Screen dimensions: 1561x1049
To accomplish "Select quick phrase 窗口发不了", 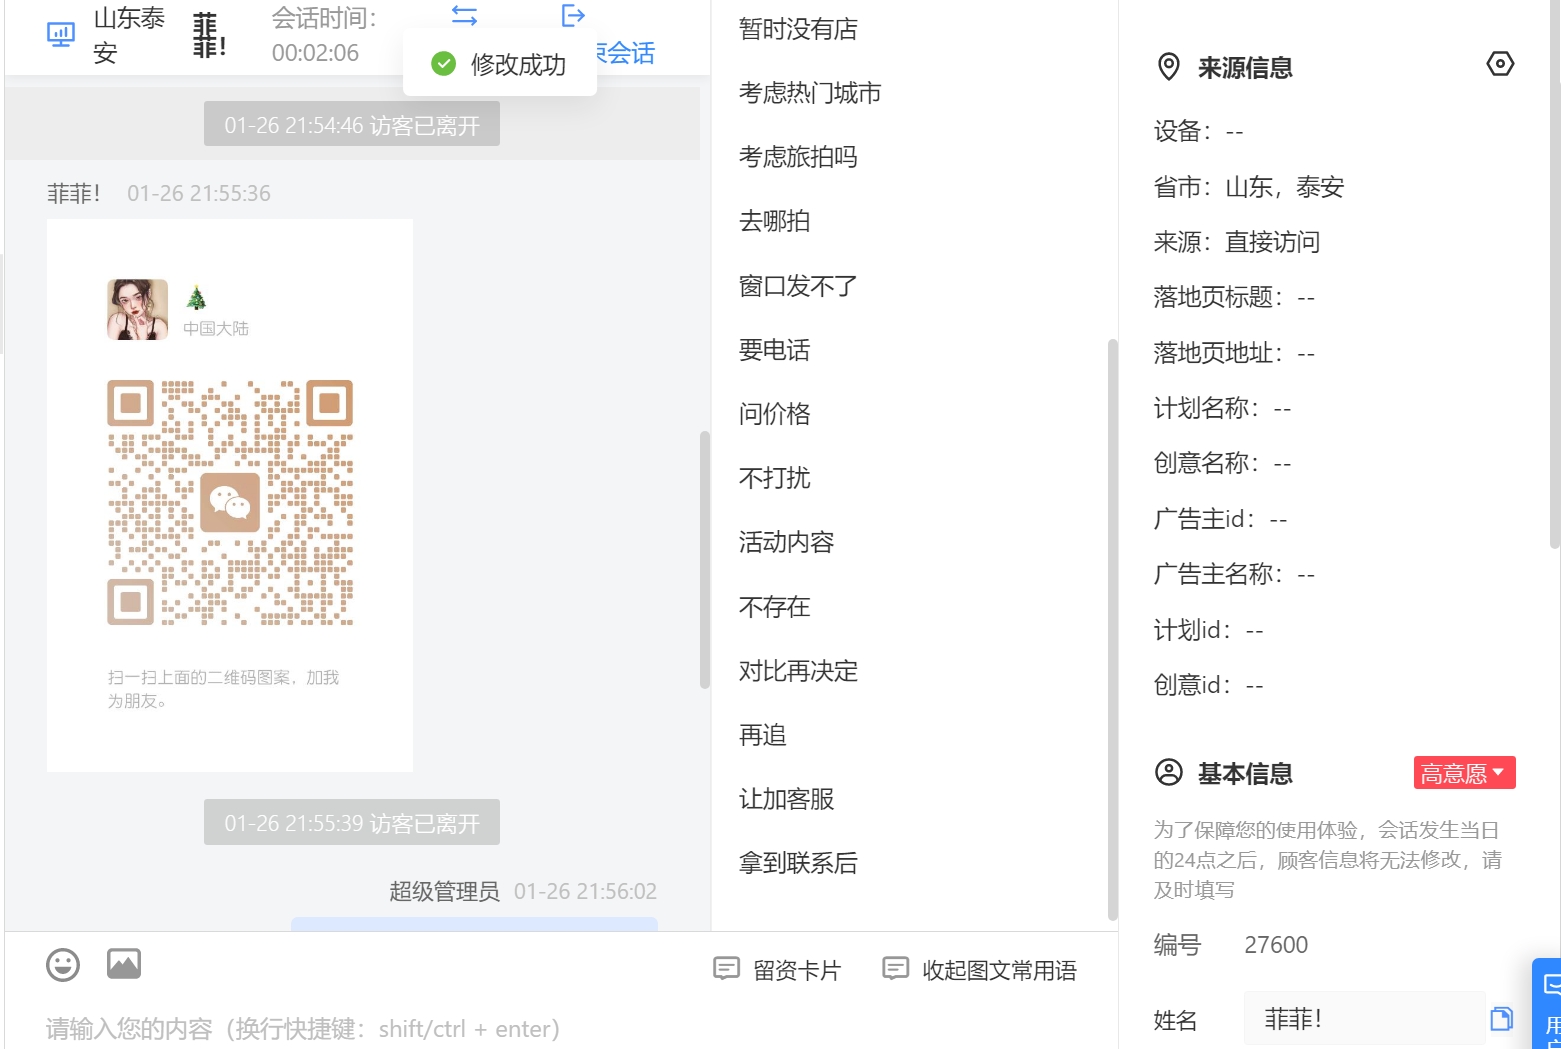I will tap(798, 286).
